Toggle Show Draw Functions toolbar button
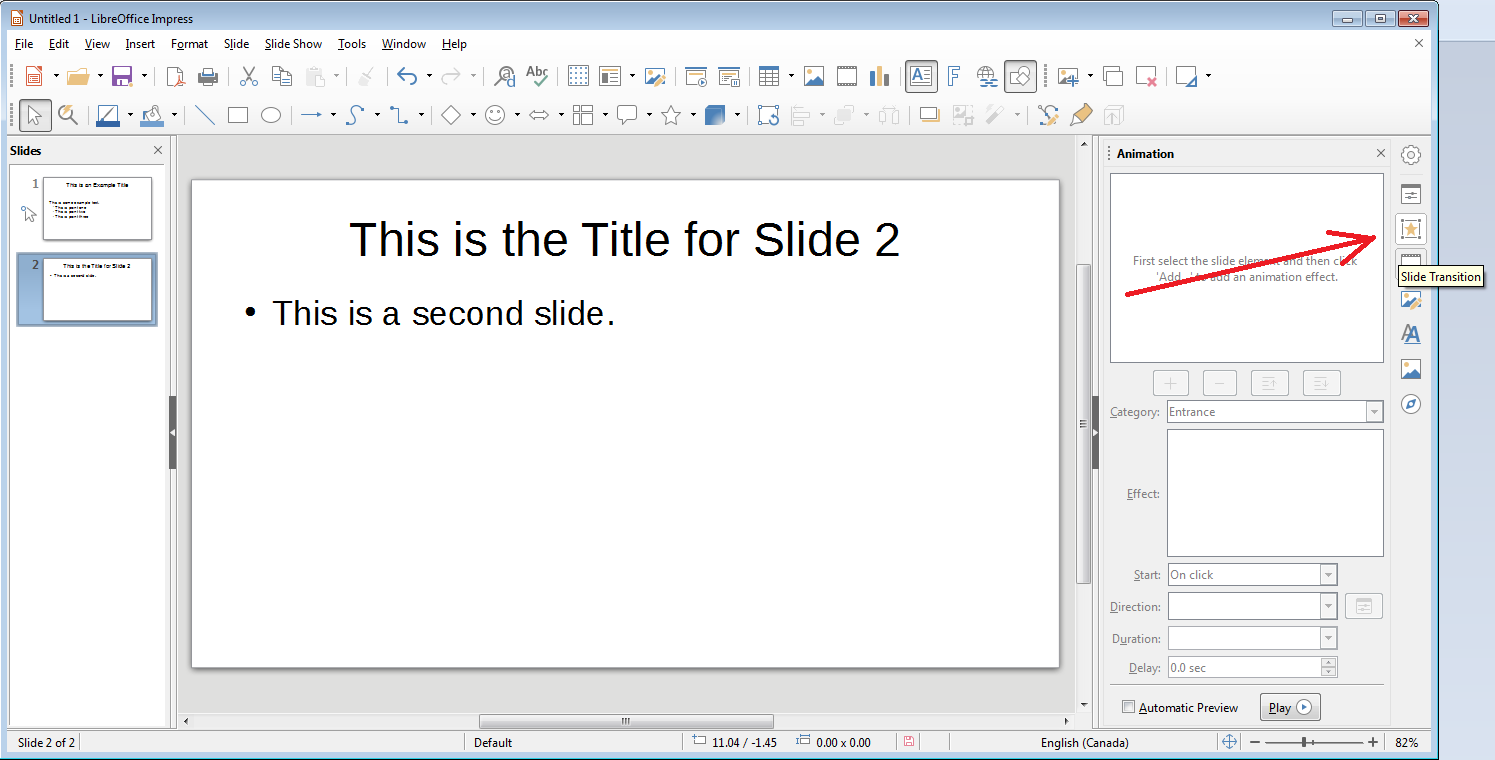This screenshot has width=1495, height=760. tap(1021, 76)
